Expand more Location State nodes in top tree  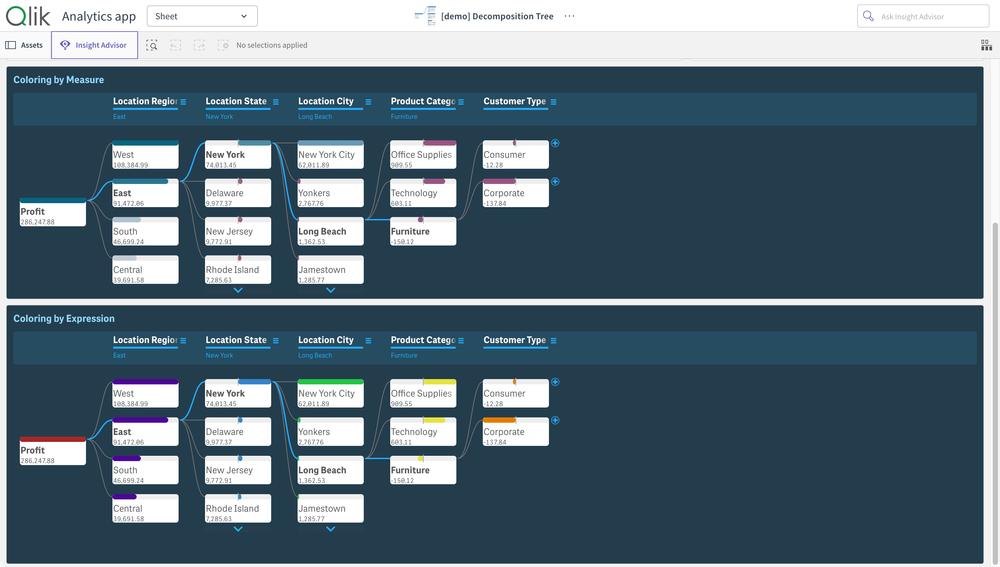[x=238, y=291]
